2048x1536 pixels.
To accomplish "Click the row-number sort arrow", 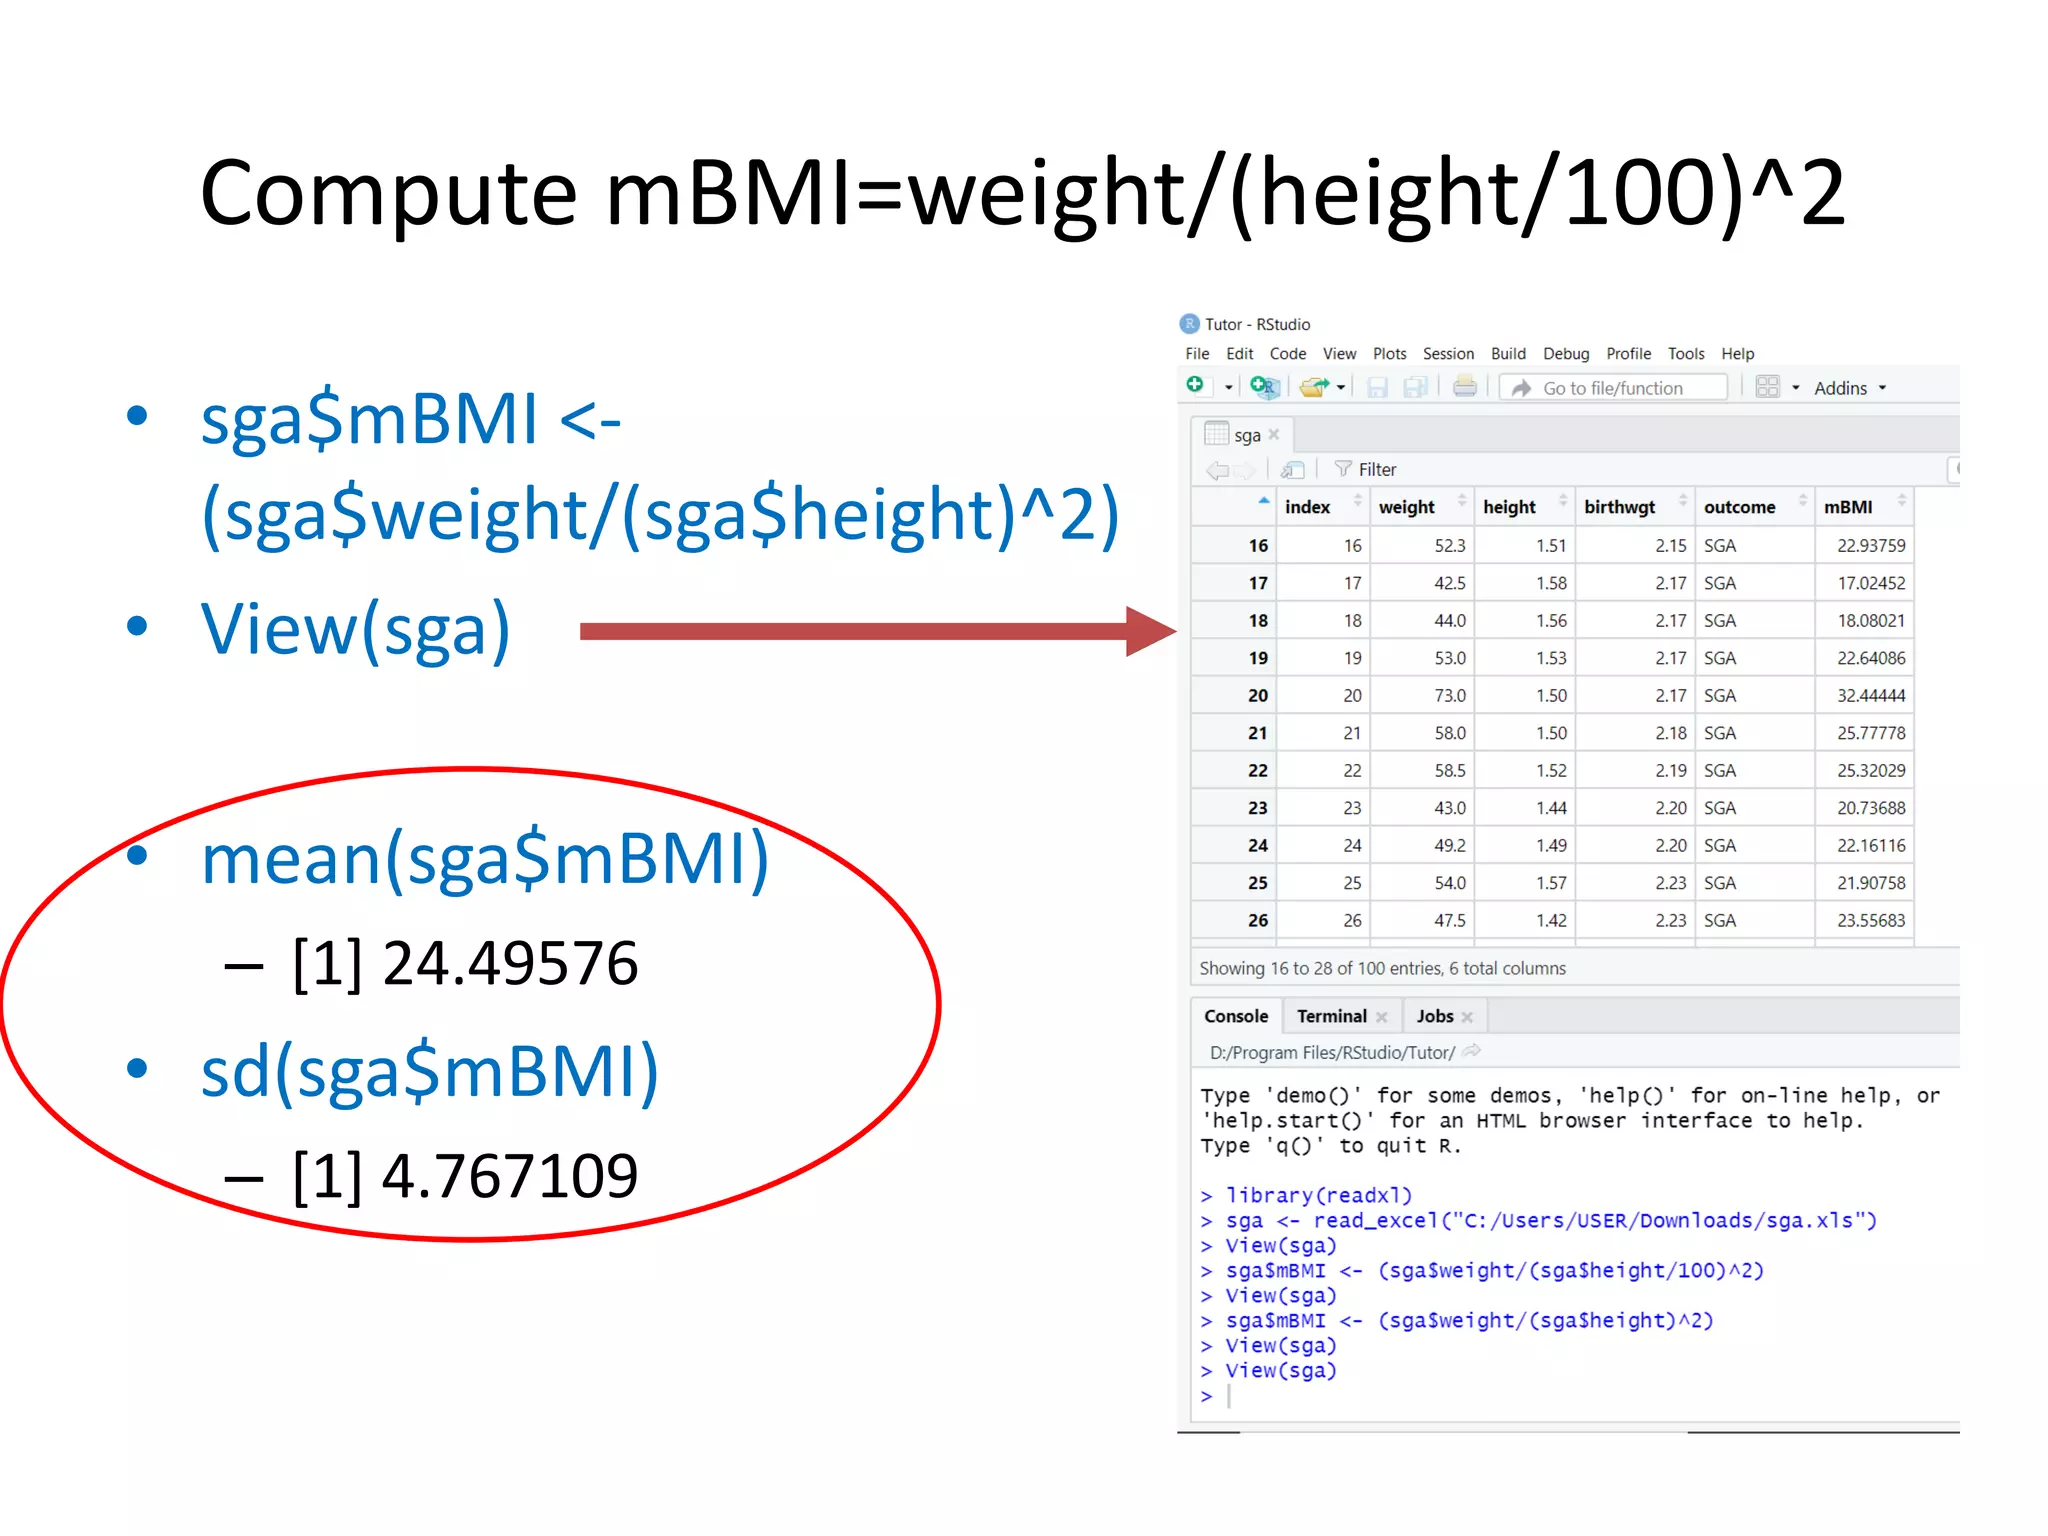I will coord(1264,500).
